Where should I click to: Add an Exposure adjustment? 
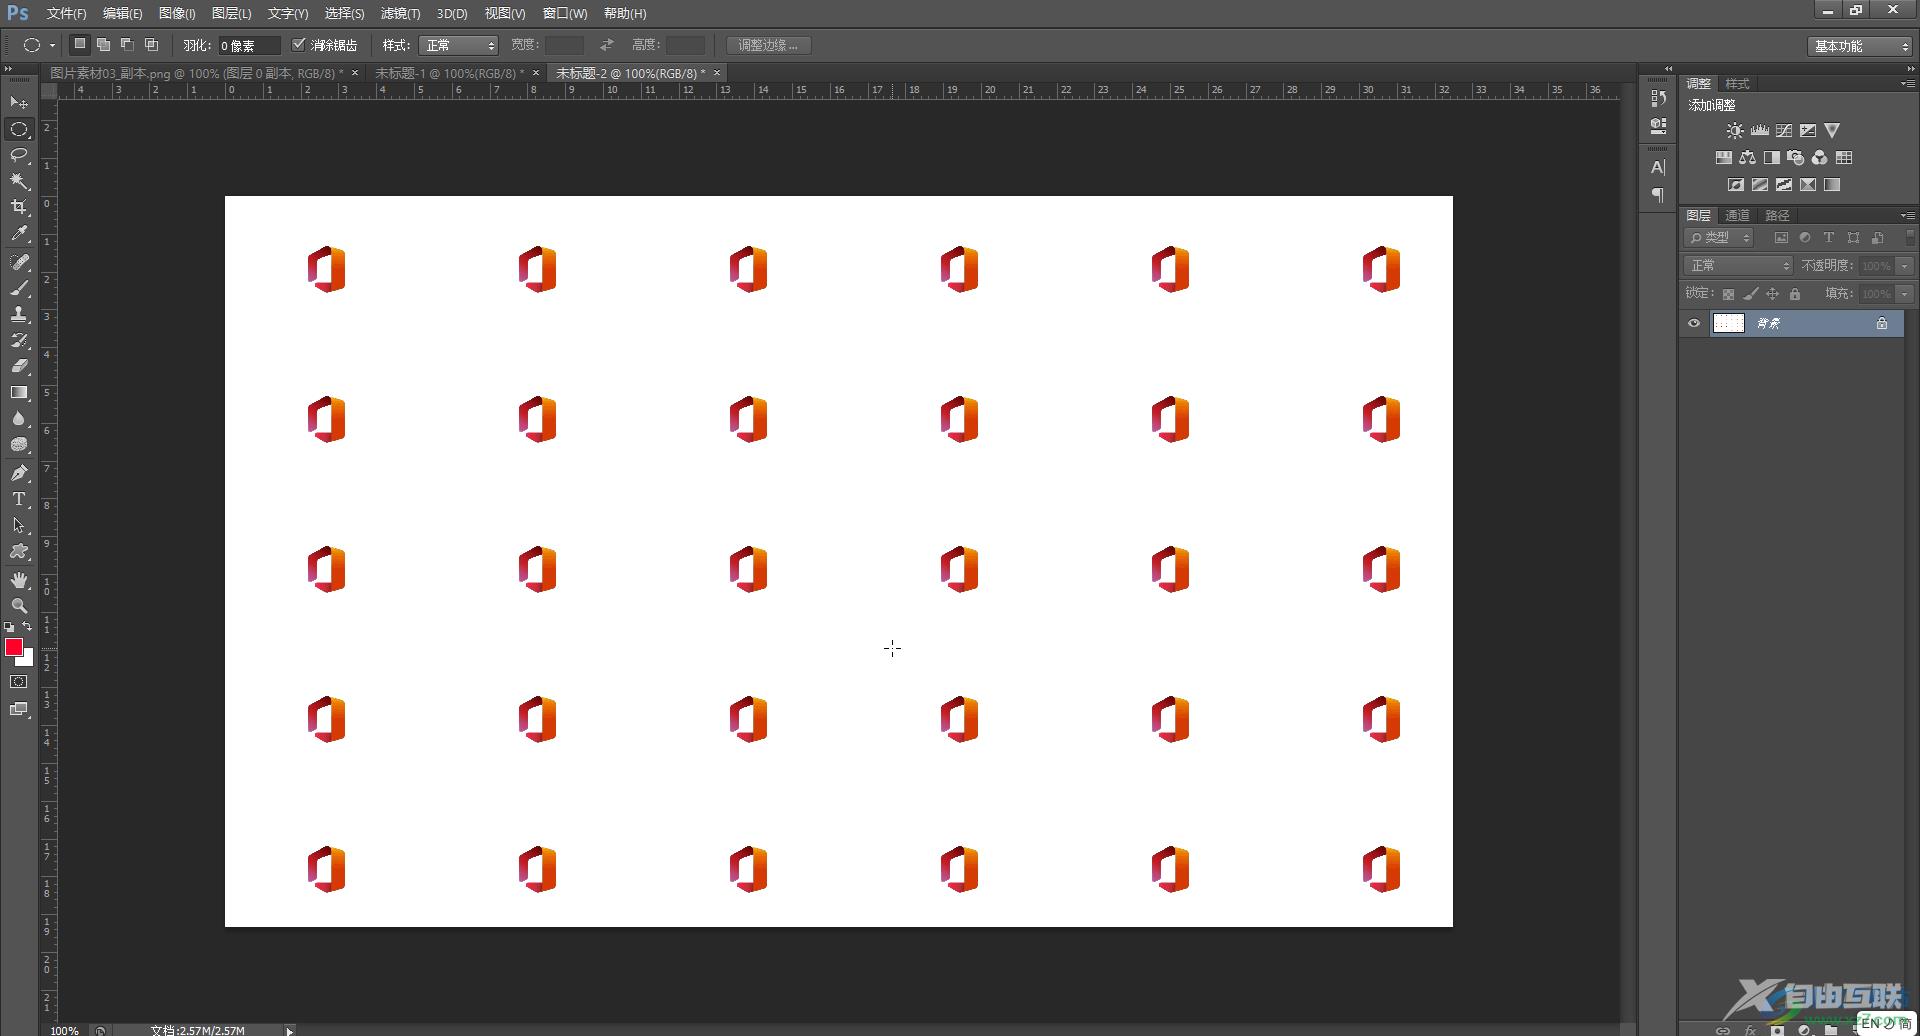pos(1808,131)
